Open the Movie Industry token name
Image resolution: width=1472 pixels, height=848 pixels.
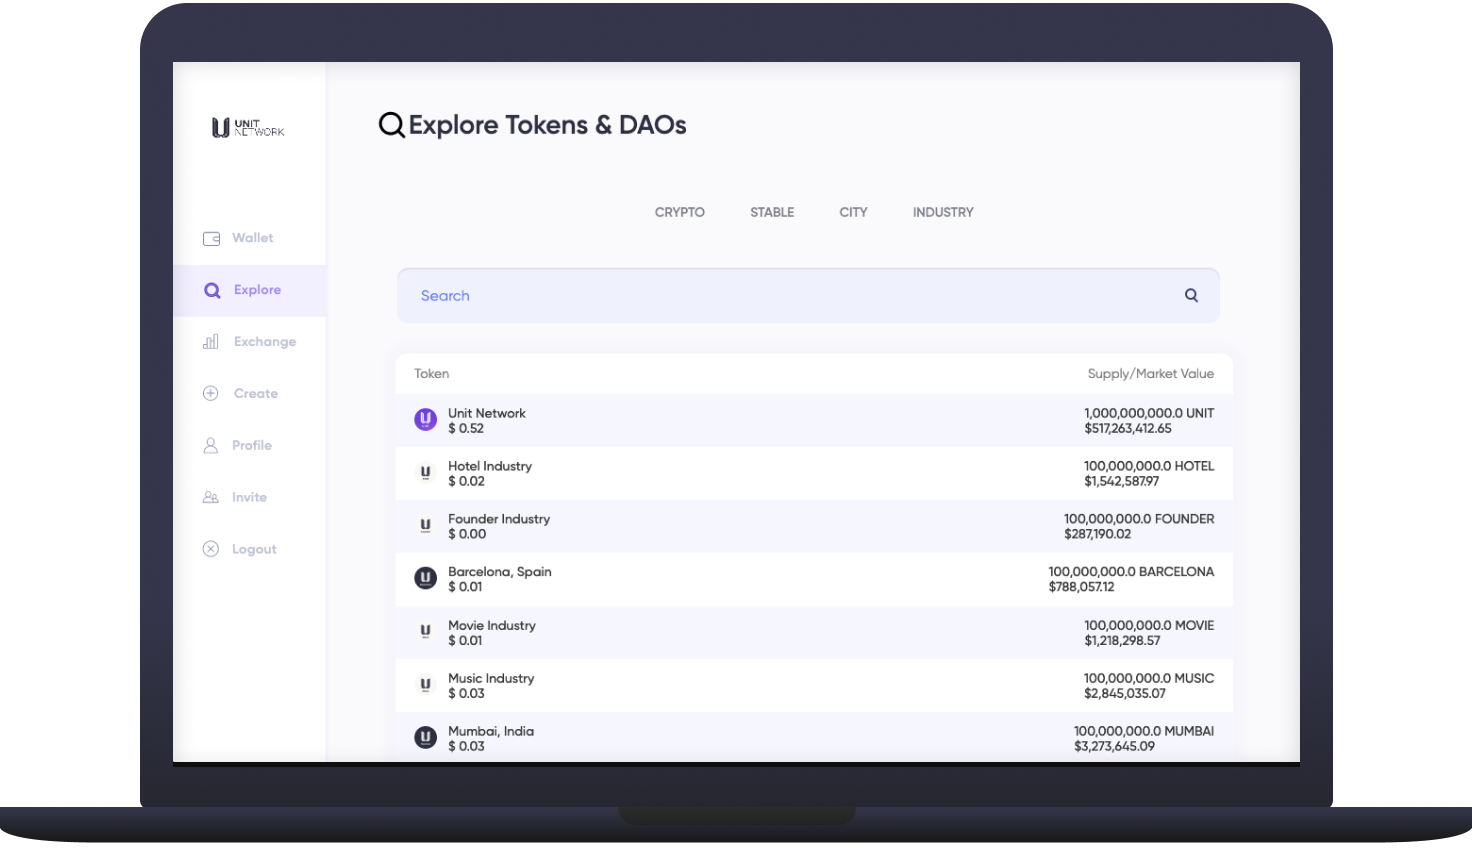[x=492, y=625]
